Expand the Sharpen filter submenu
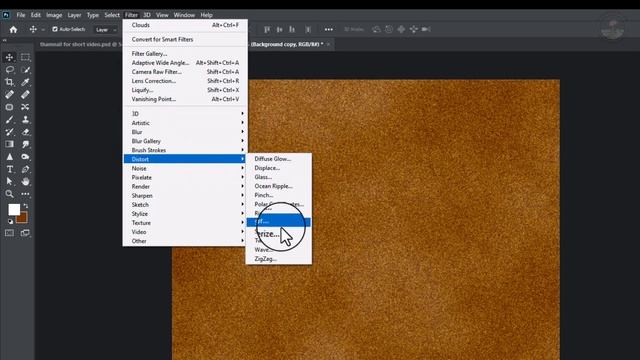Screen dimensions: 640x360 185,196
